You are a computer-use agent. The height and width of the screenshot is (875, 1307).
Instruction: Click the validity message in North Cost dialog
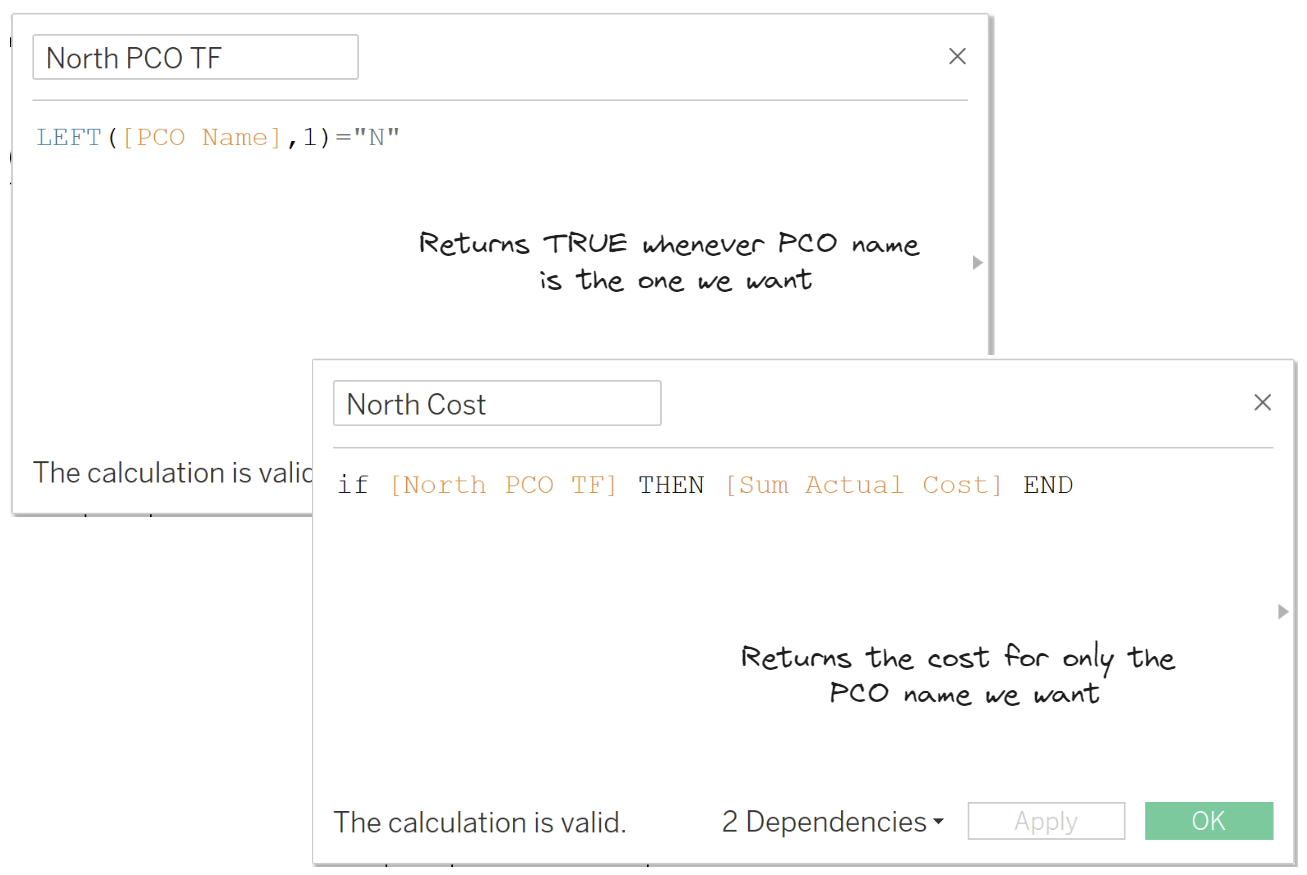click(480, 823)
